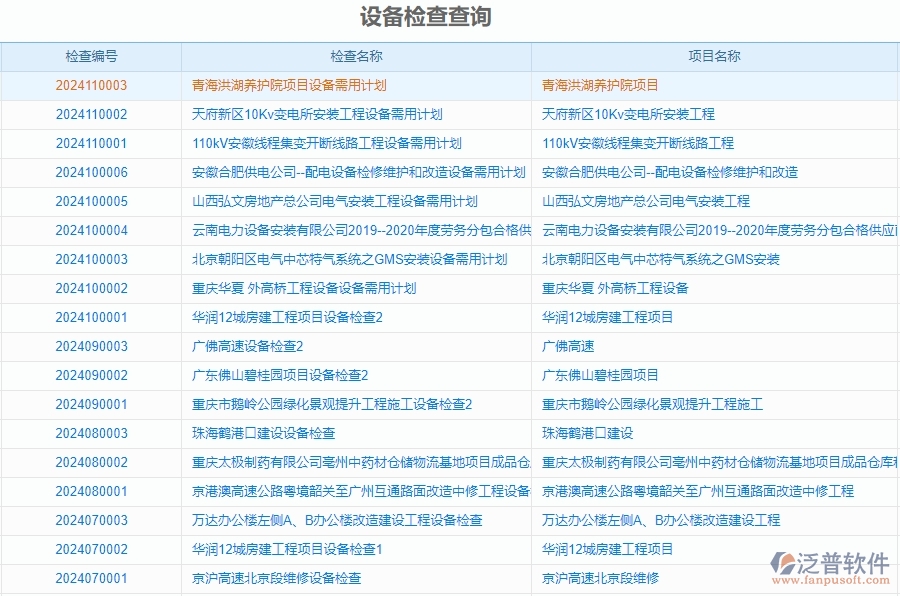
Task: Open inspection number 2024110003
Action: 93,85
